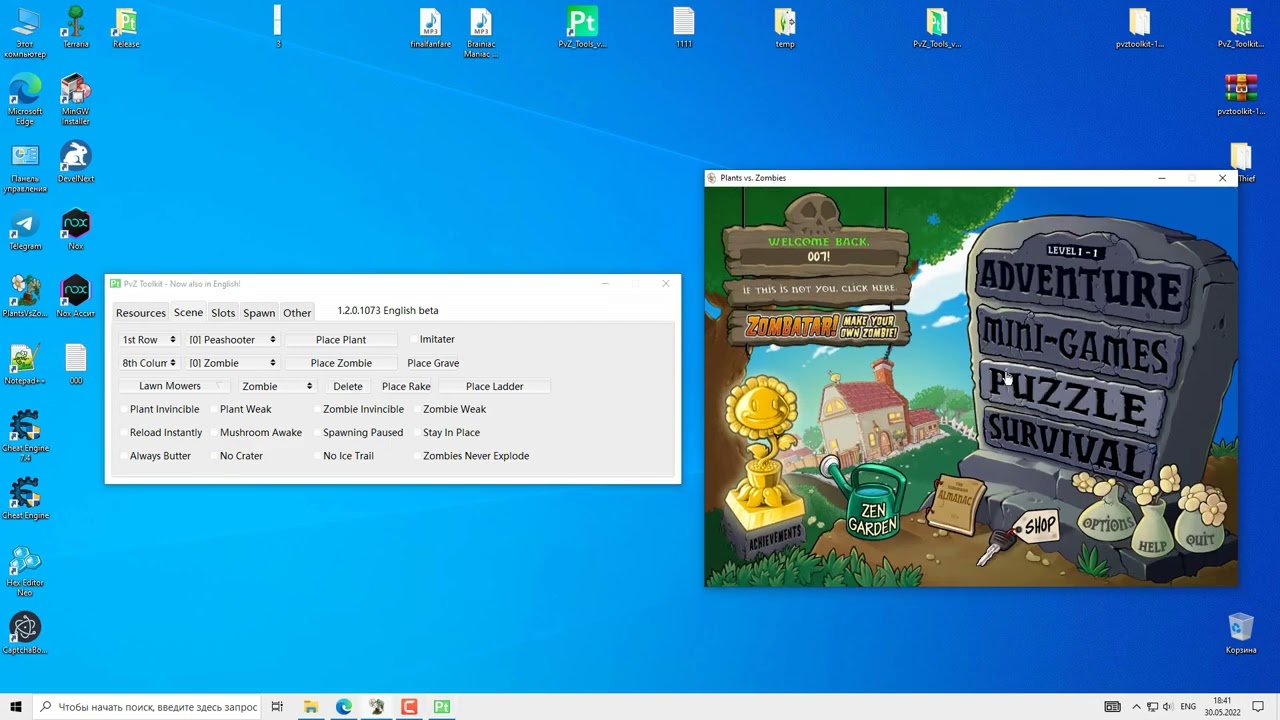Switch to the Slots tab
This screenshot has width=1280, height=720.
pos(223,313)
